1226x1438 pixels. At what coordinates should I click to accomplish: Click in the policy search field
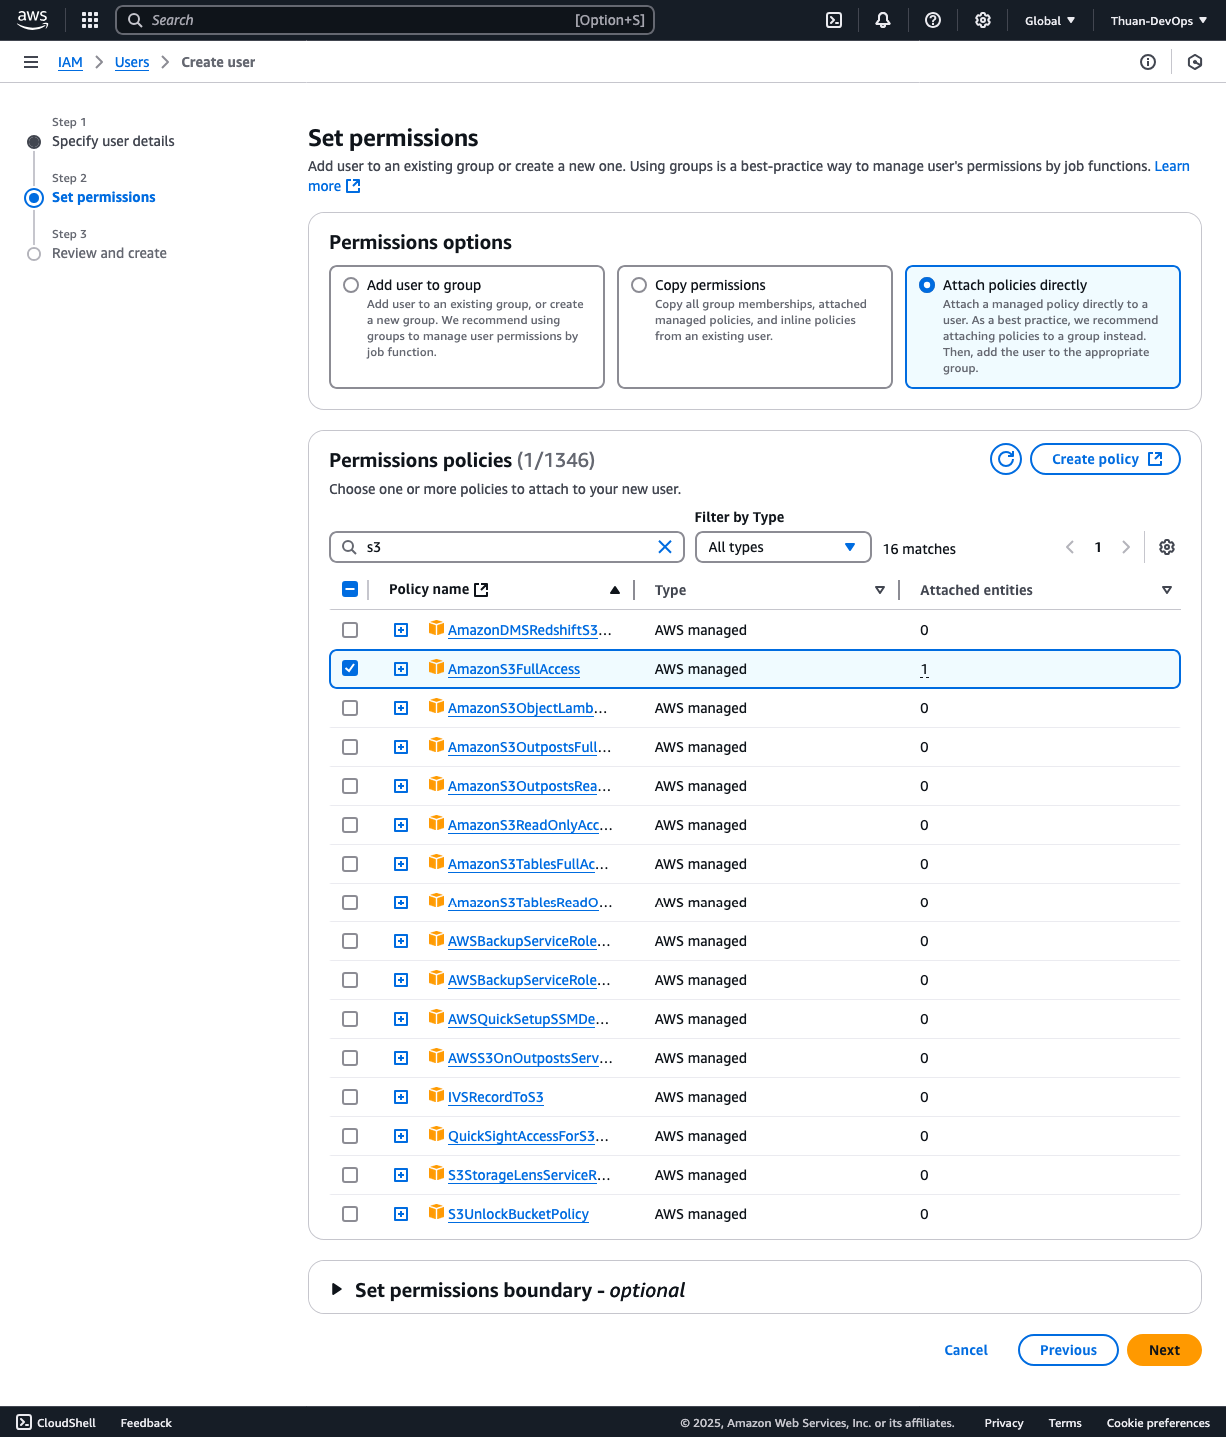click(505, 547)
